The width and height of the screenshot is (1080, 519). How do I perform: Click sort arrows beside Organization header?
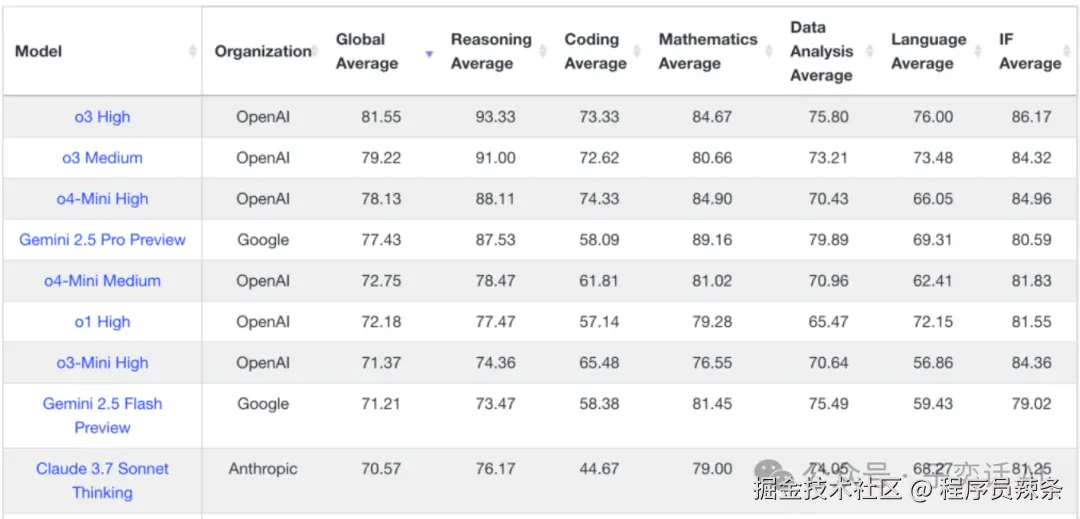click(314, 52)
